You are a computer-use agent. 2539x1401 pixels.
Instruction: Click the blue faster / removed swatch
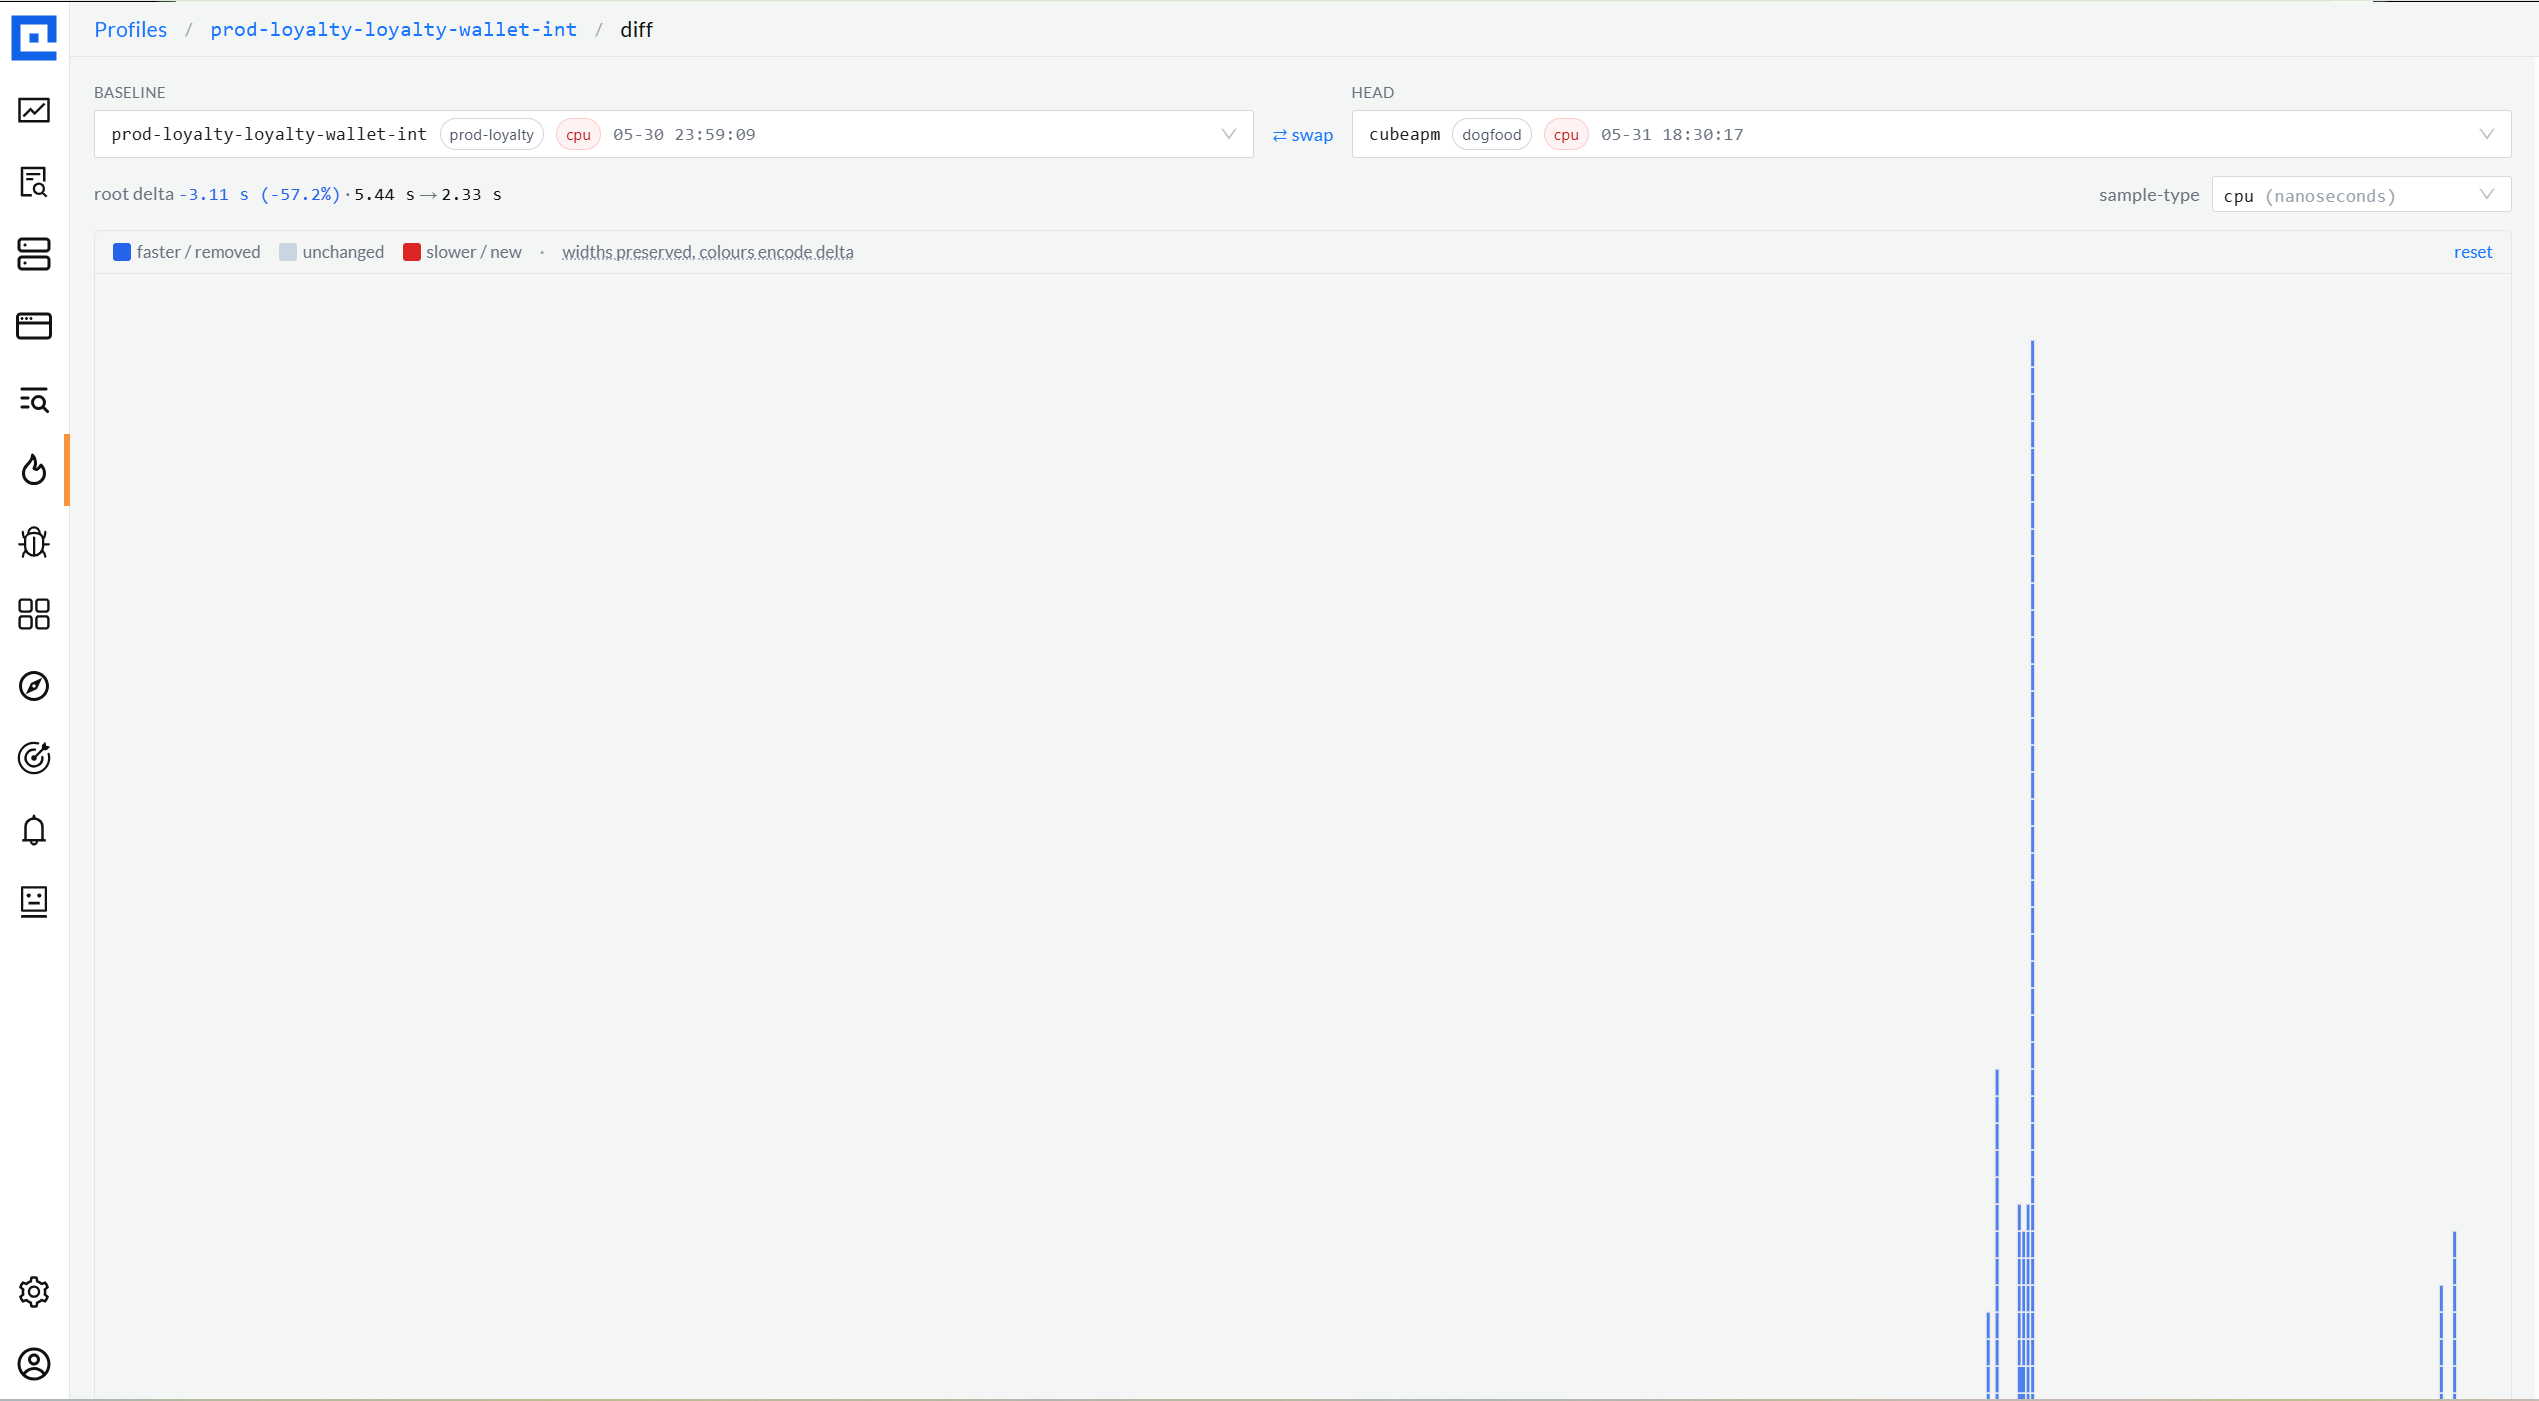point(122,252)
